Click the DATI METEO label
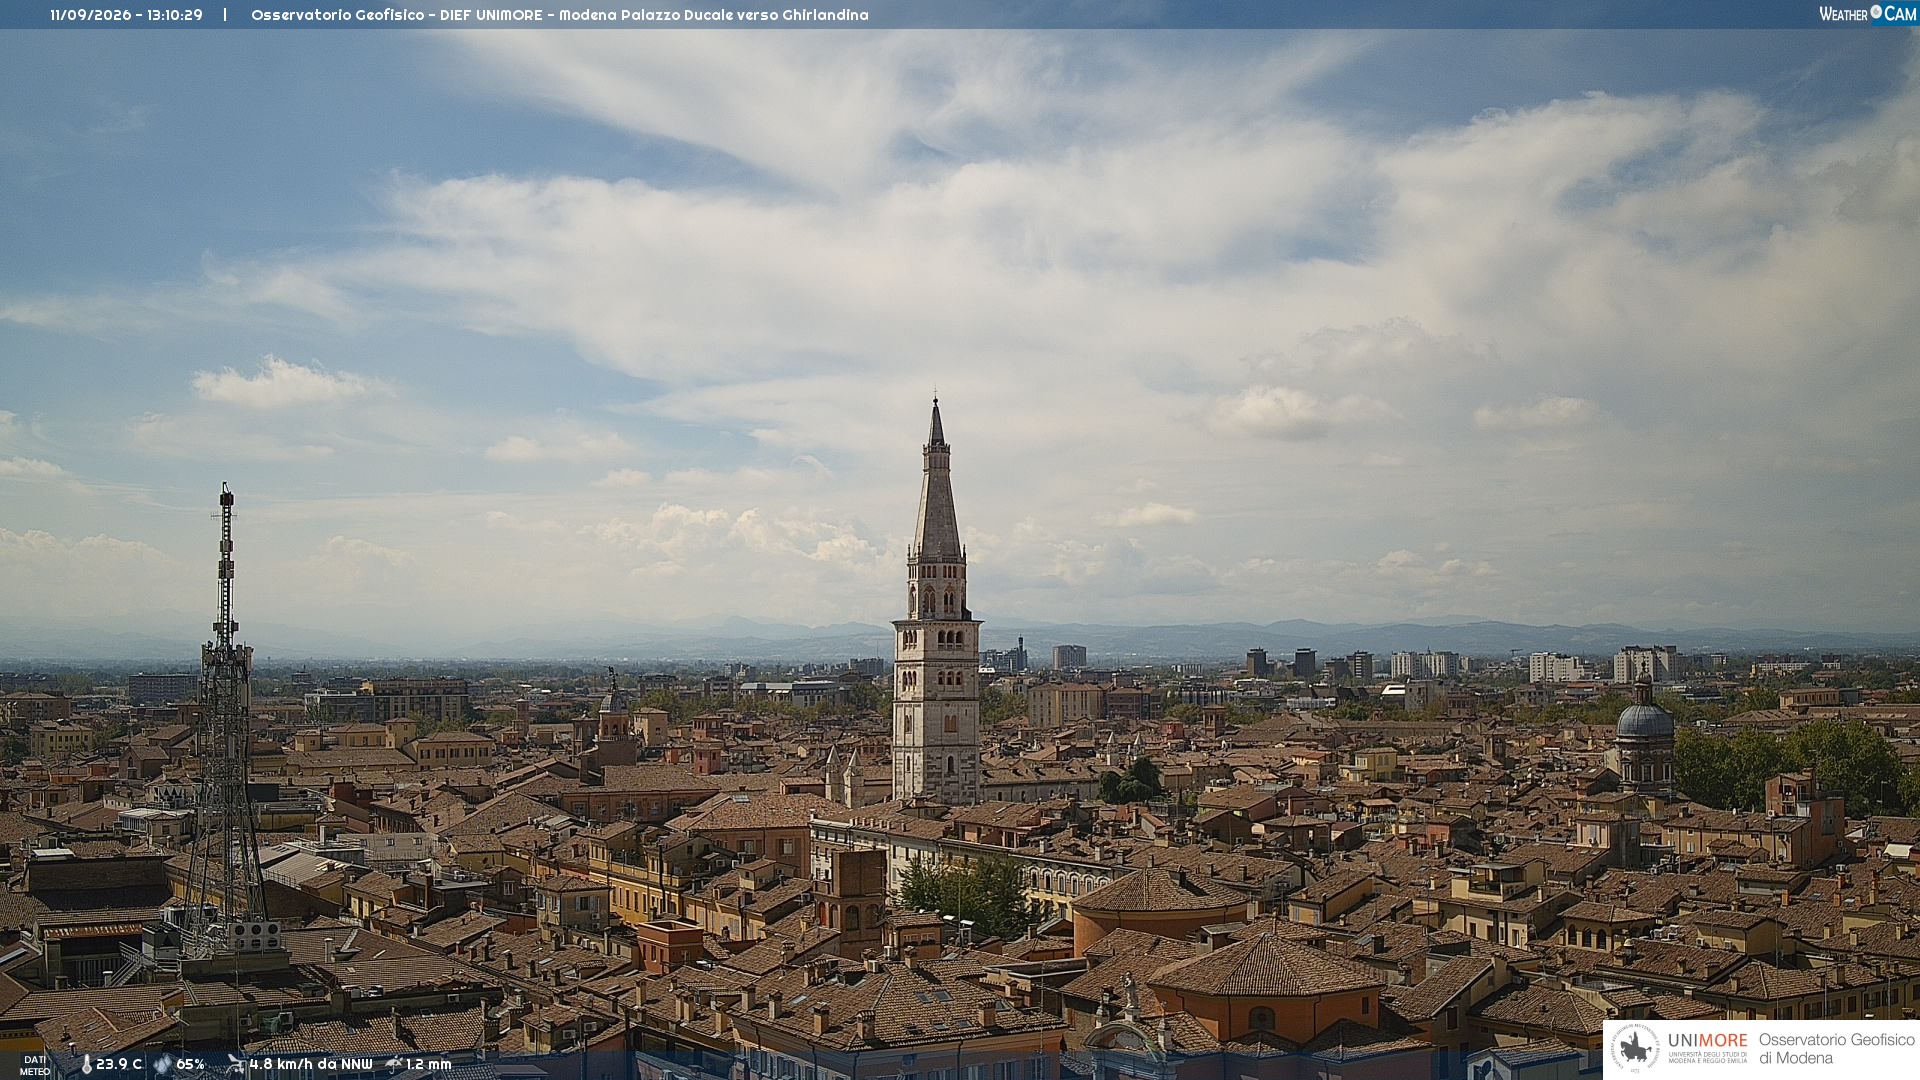 click(35, 1065)
